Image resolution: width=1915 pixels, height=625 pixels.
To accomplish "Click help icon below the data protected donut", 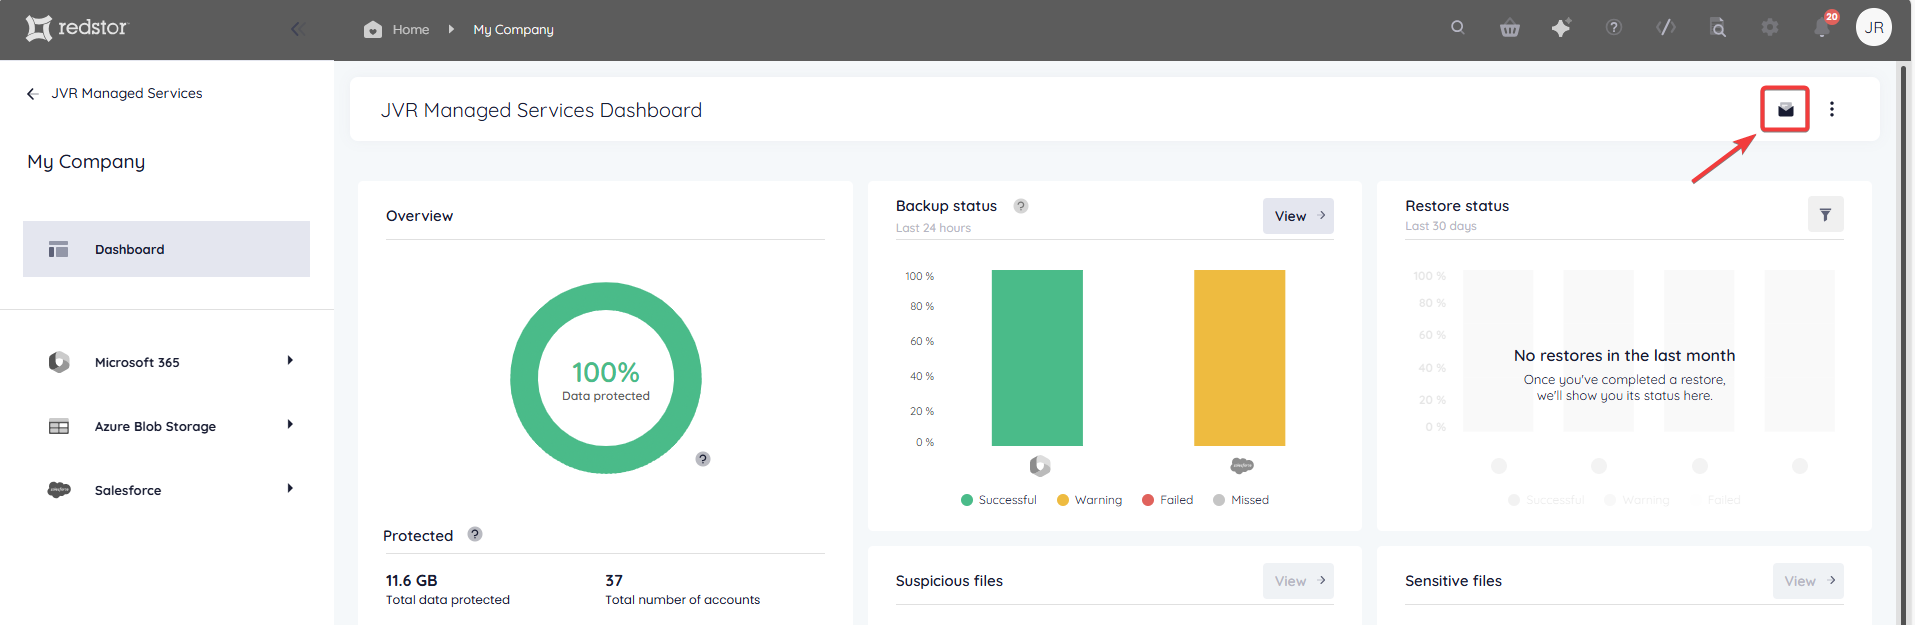I will click(x=703, y=459).
